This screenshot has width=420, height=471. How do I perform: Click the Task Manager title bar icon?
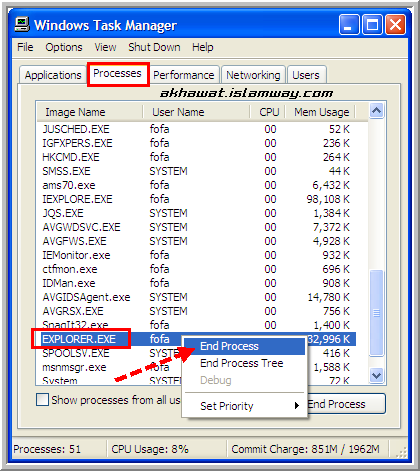click(22, 25)
